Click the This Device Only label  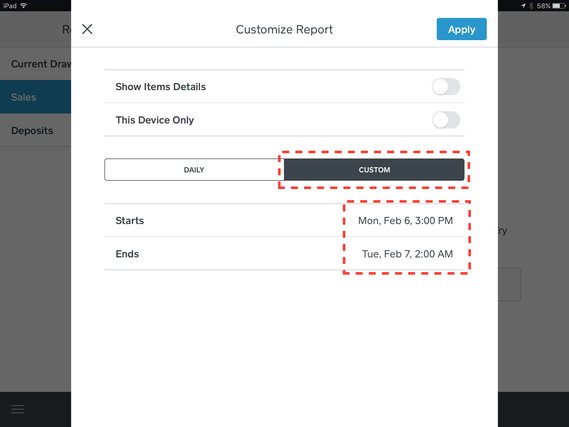pos(155,120)
